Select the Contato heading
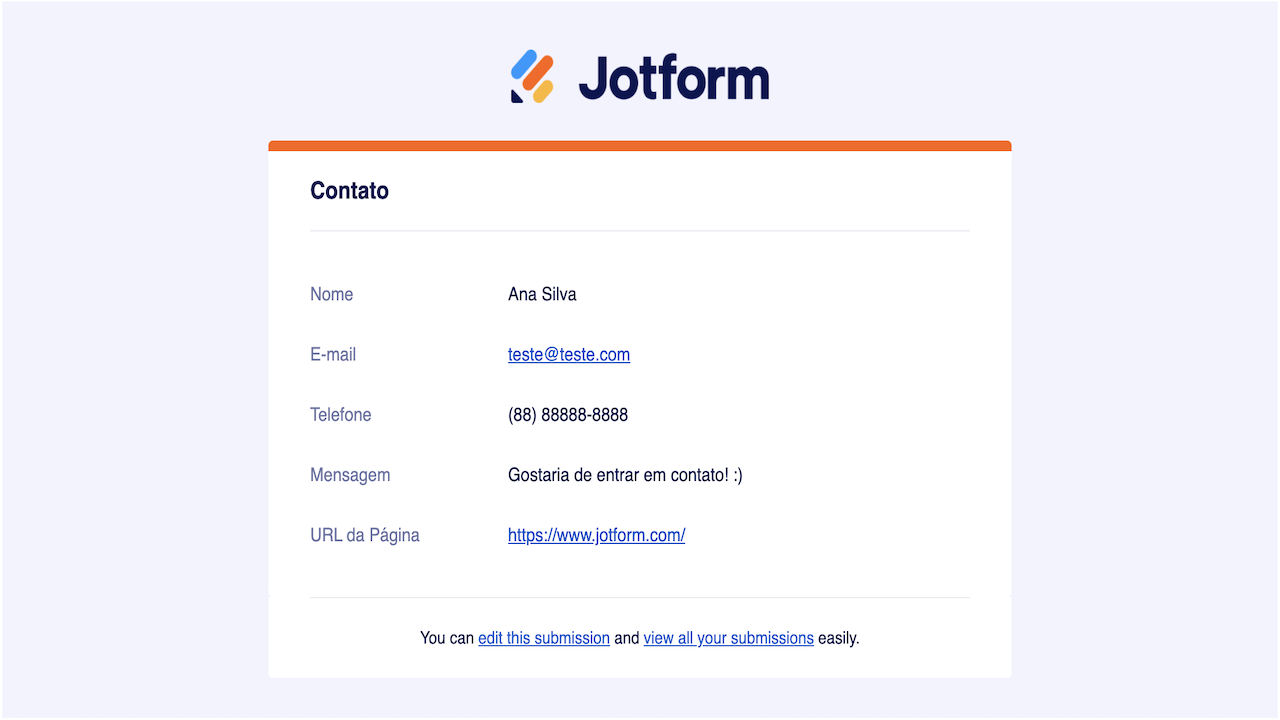Image resolution: width=1280 pixels, height=720 pixels. (349, 191)
